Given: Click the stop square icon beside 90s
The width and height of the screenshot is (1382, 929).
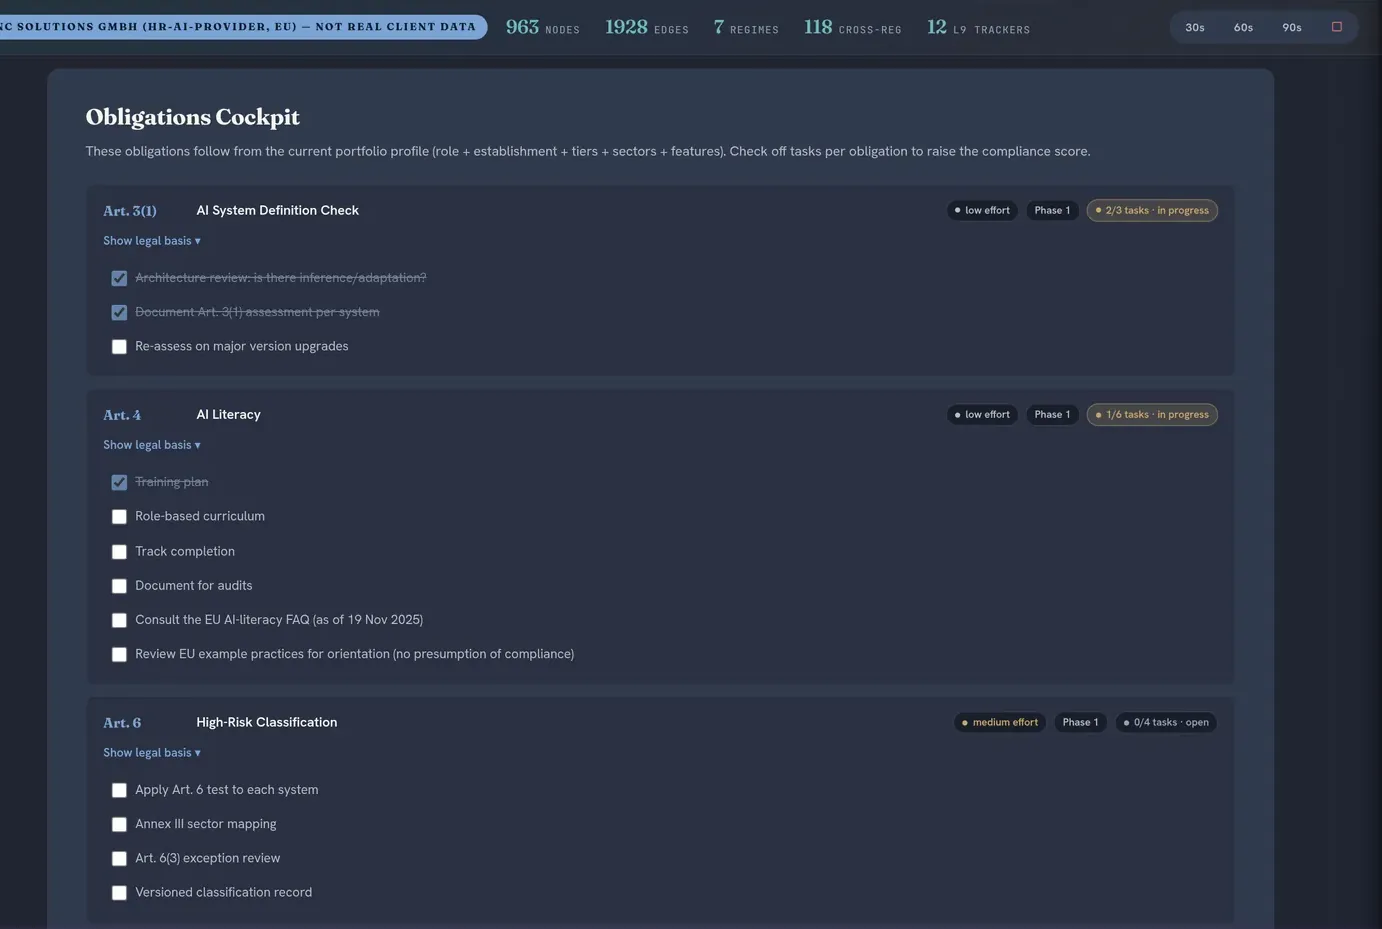Looking at the screenshot, I should [x=1337, y=27].
